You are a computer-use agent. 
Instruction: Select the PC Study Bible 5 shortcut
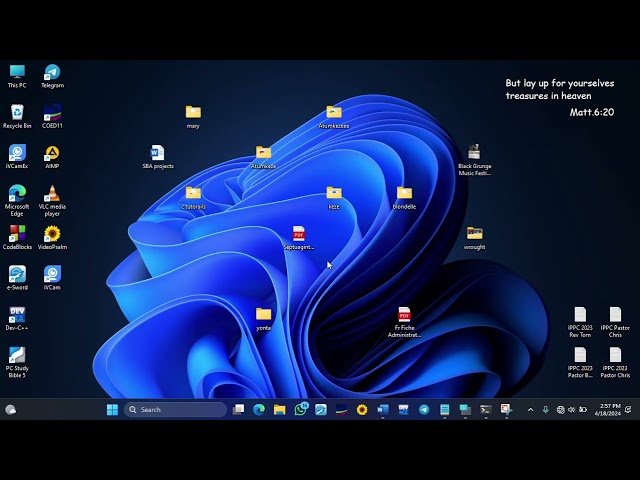point(17,362)
